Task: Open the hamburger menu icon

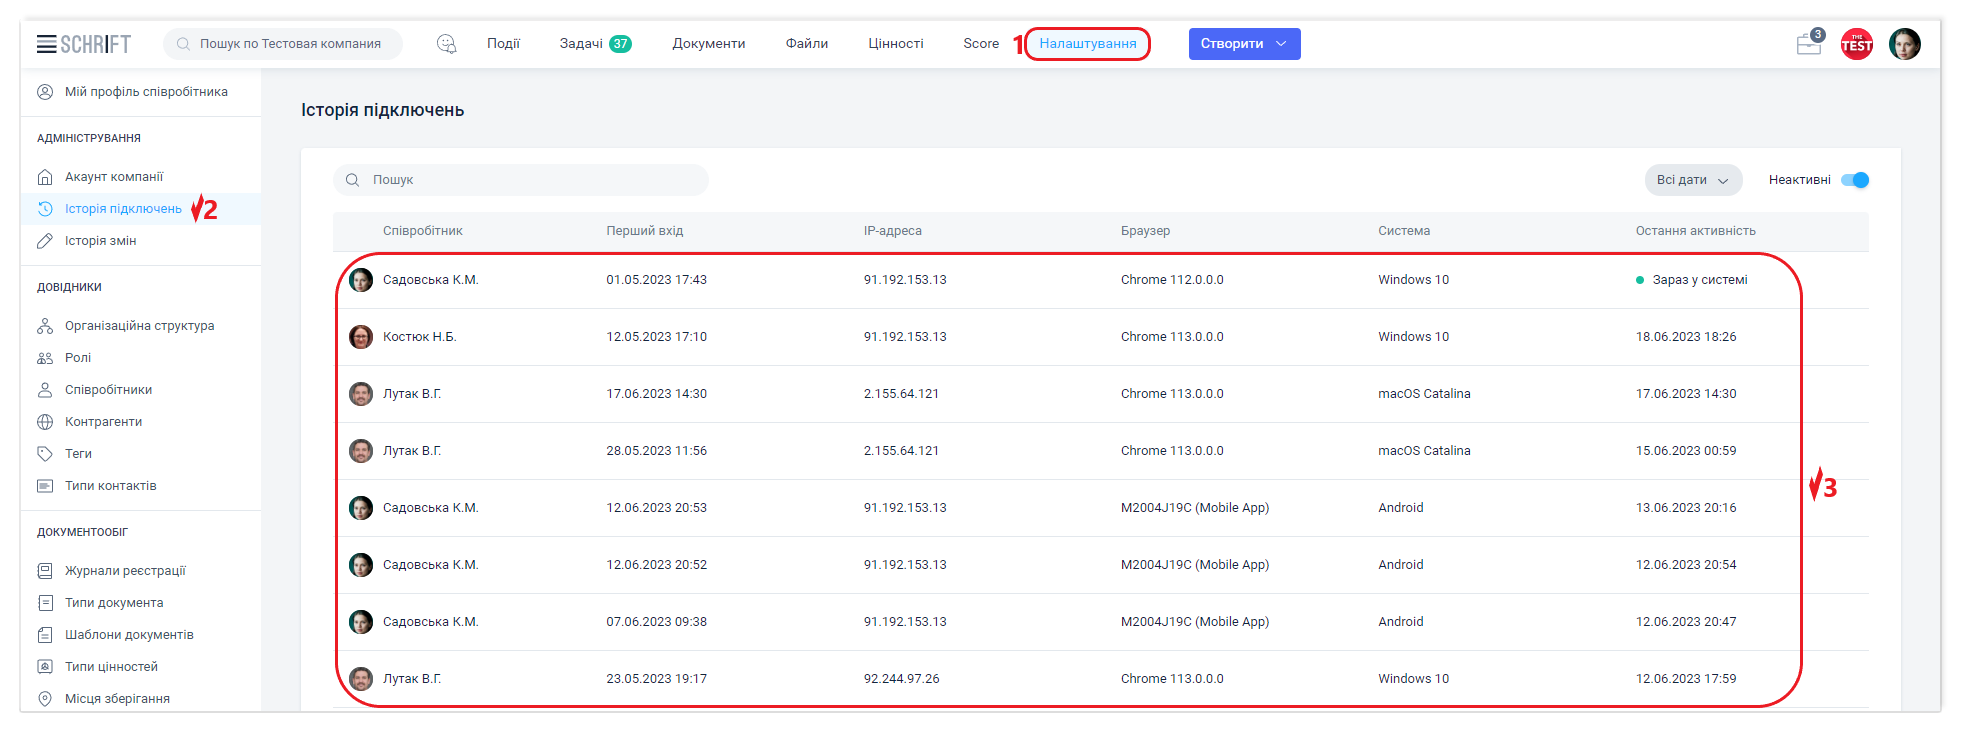Action: pyautogui.click(x=46, y=44)
